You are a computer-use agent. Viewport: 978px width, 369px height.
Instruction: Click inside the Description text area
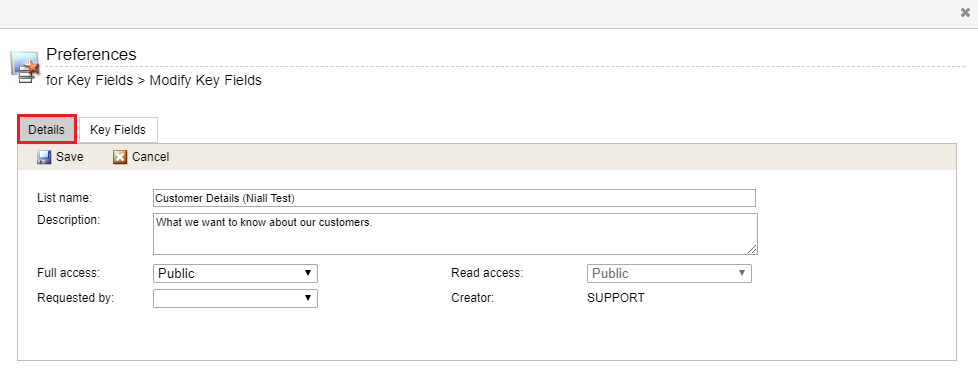(455, 234)
